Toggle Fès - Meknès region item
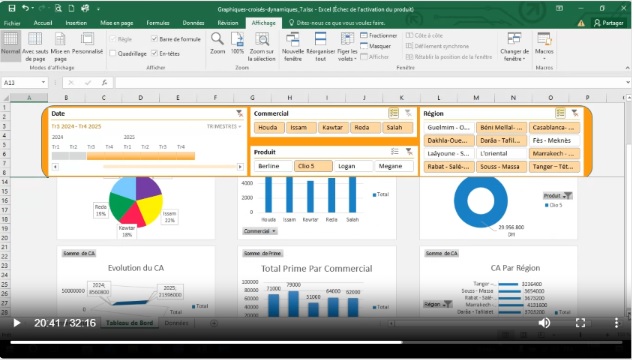Viewport: 635px width, 360px height. click(554, 141)
